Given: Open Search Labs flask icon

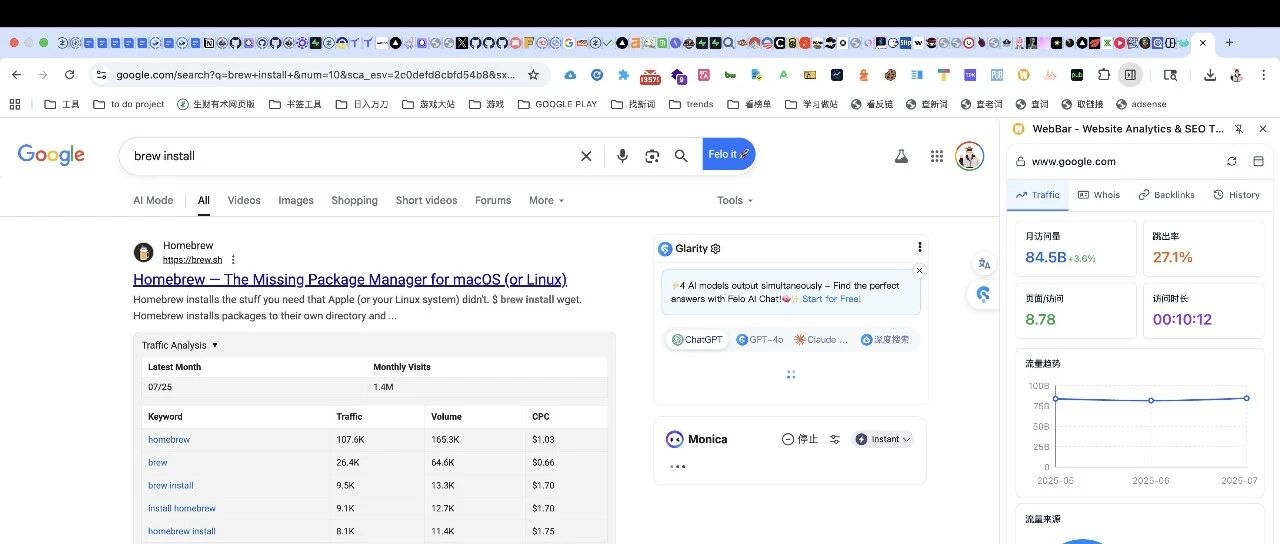Looking at the screenshot, I should pos(901,156).
